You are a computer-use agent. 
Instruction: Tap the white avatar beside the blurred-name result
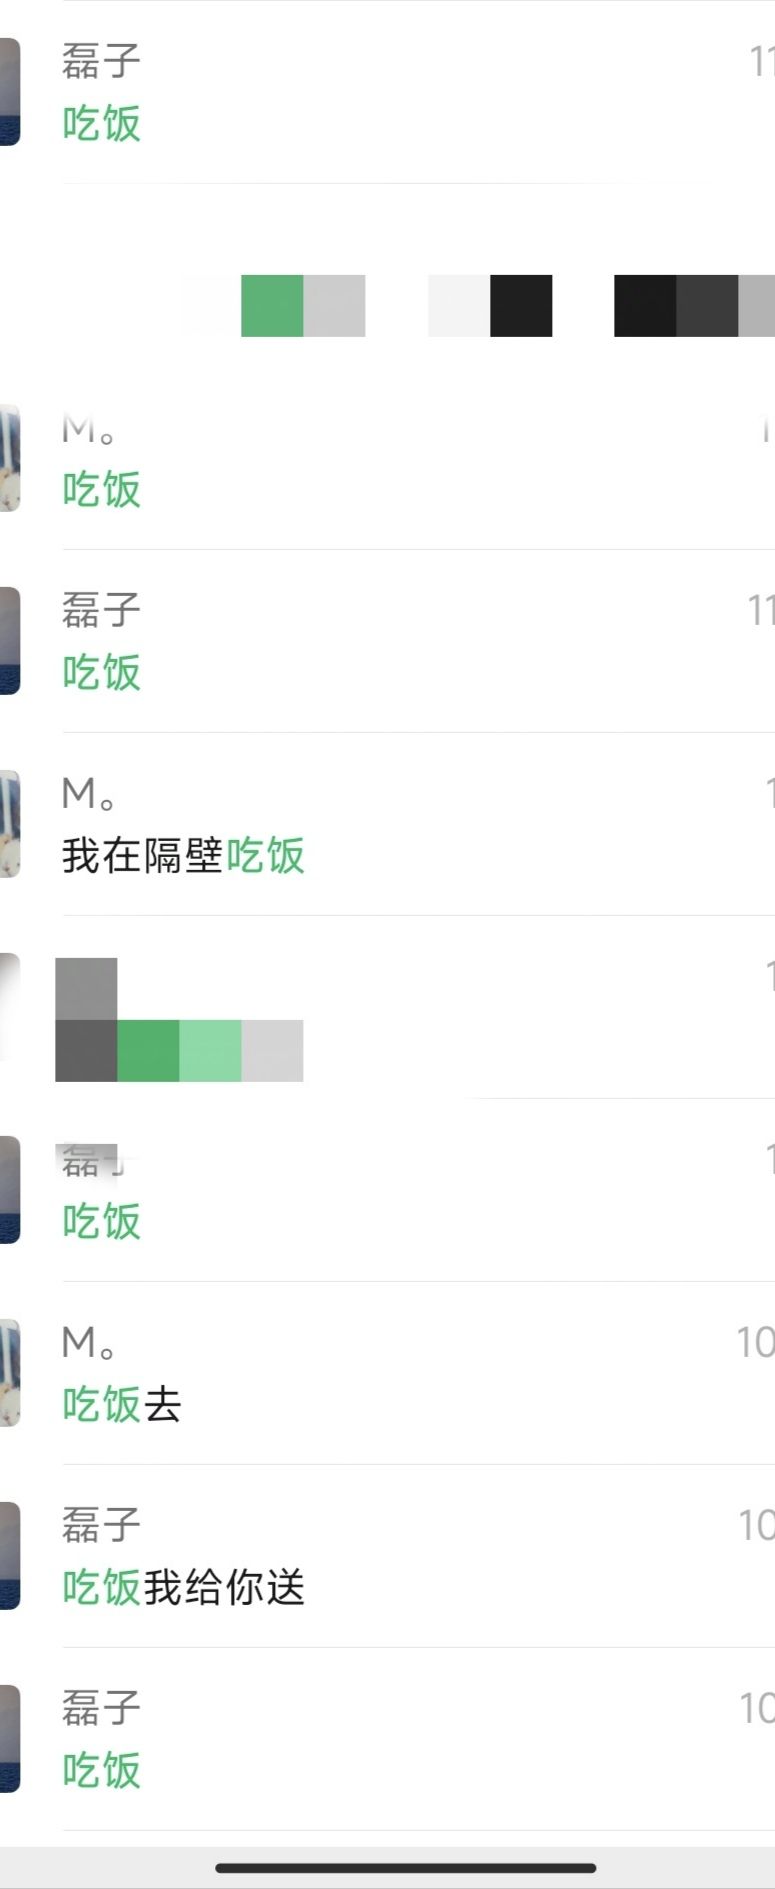pos(9,1007)
